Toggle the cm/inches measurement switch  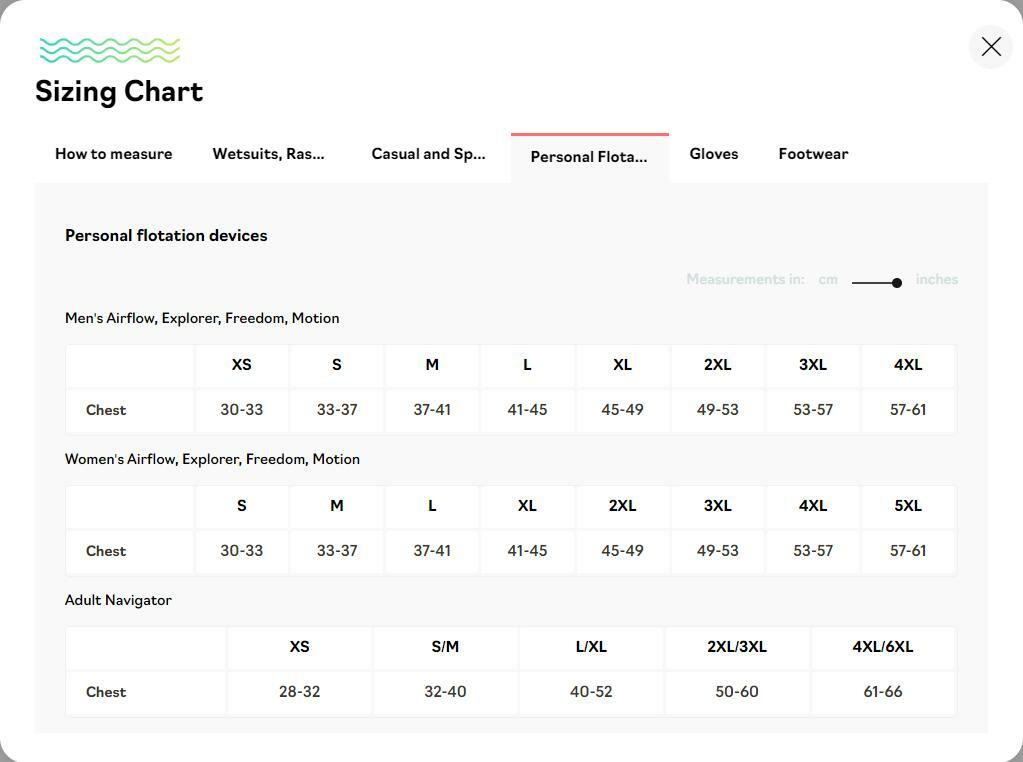877,282
